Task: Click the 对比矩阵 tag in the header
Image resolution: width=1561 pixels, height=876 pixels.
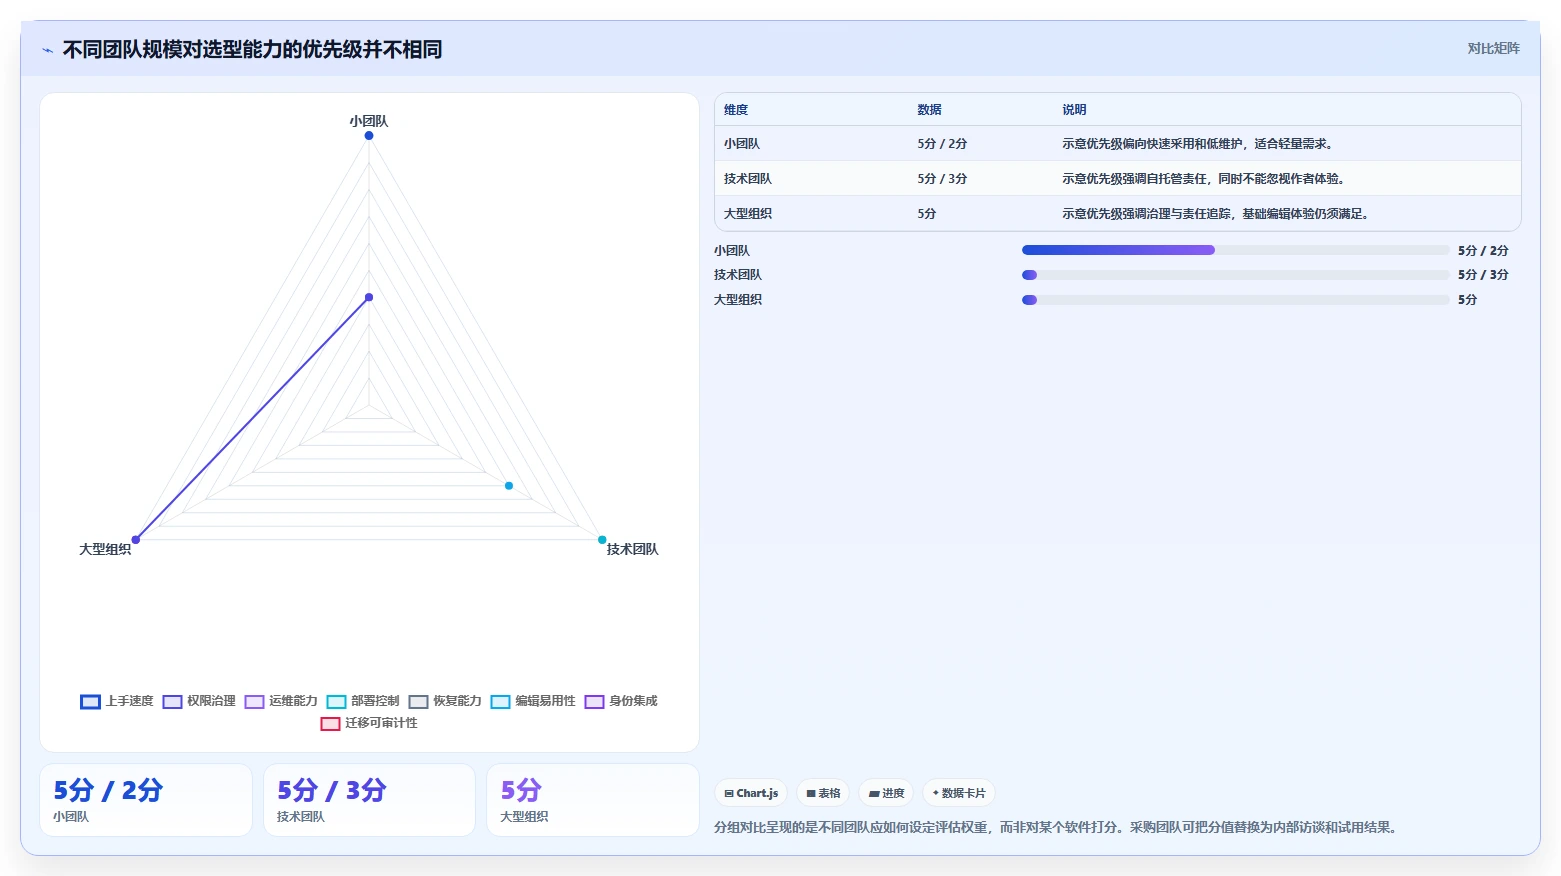Action: (1493, 48)
